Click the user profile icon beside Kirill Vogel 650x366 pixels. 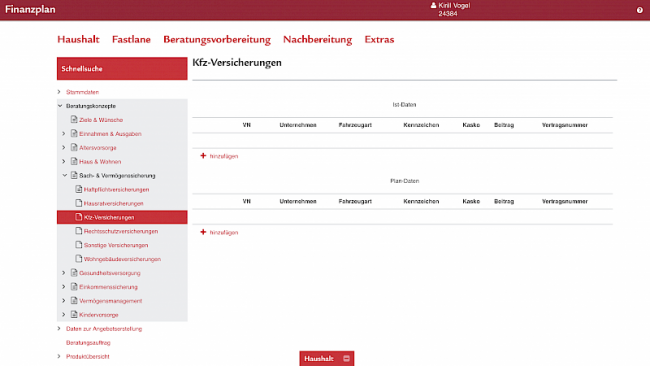(434, 5)
